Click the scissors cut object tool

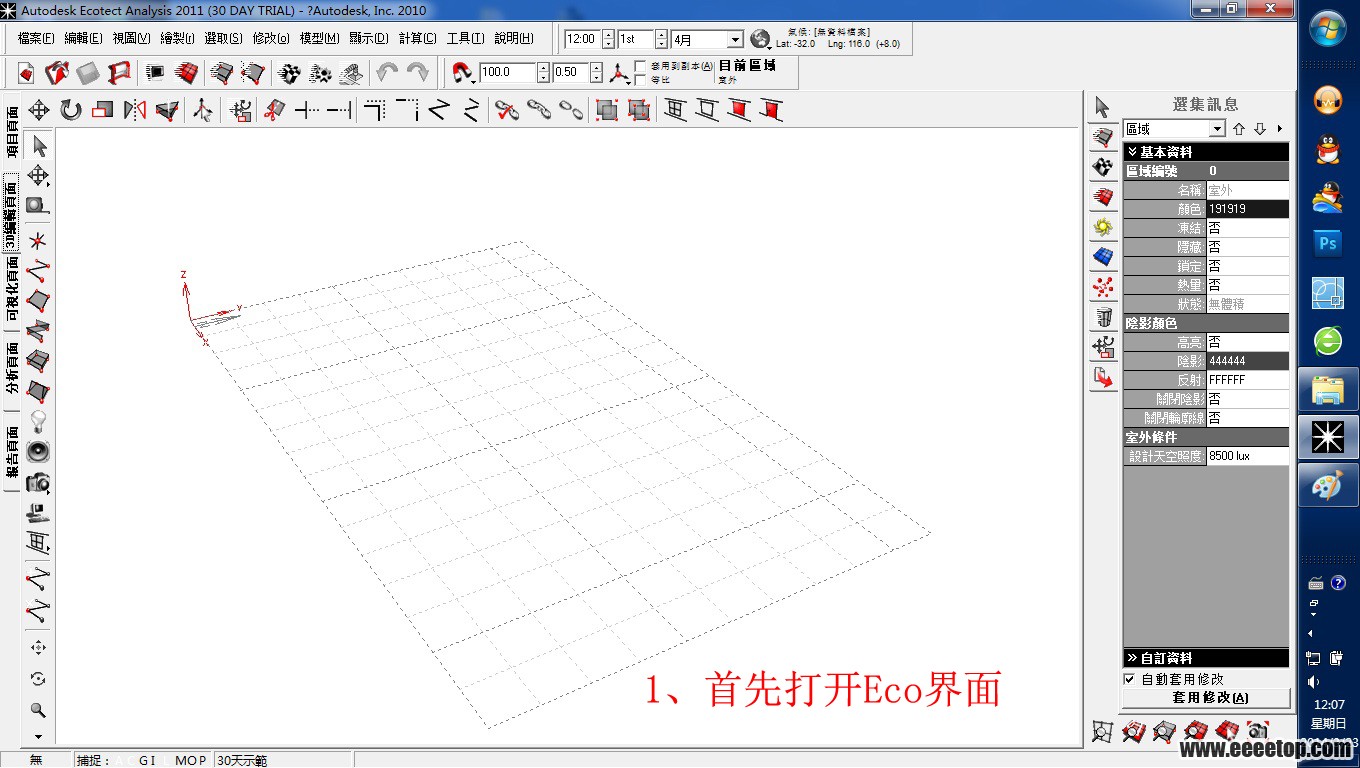click(x=274, y=110)
